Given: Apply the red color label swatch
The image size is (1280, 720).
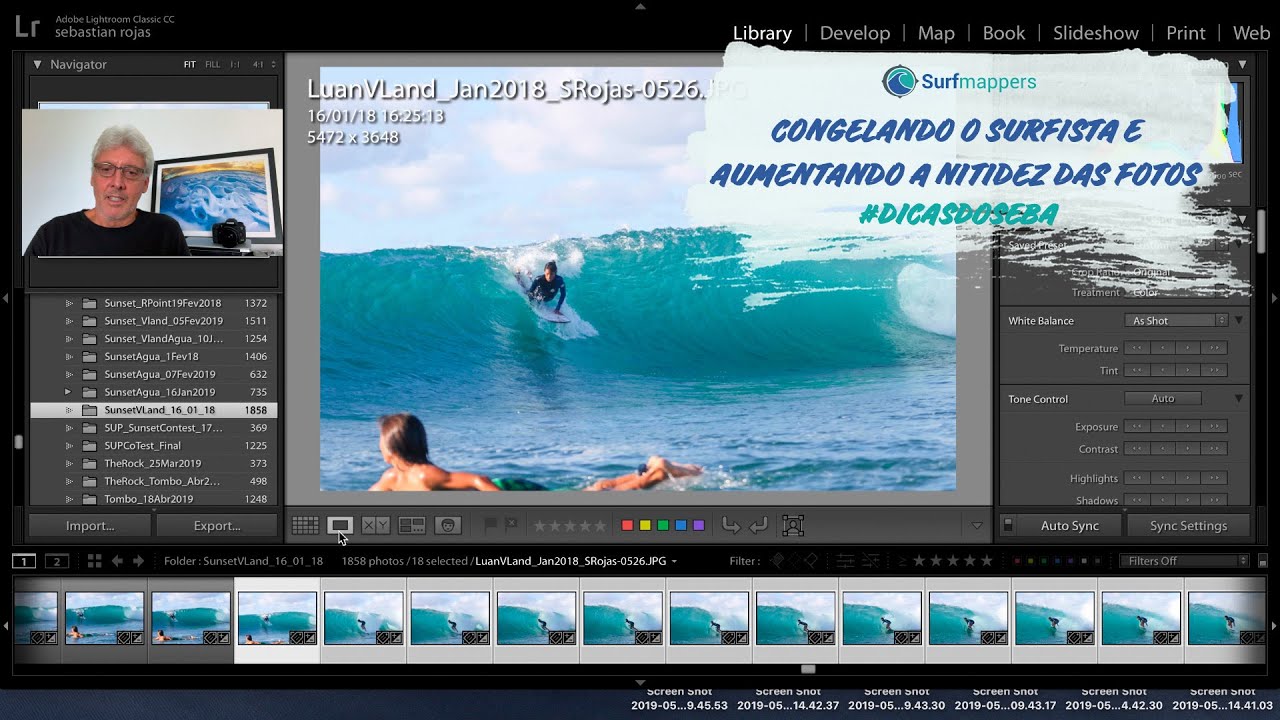Looking at the screenshot, I should point(627,525).
